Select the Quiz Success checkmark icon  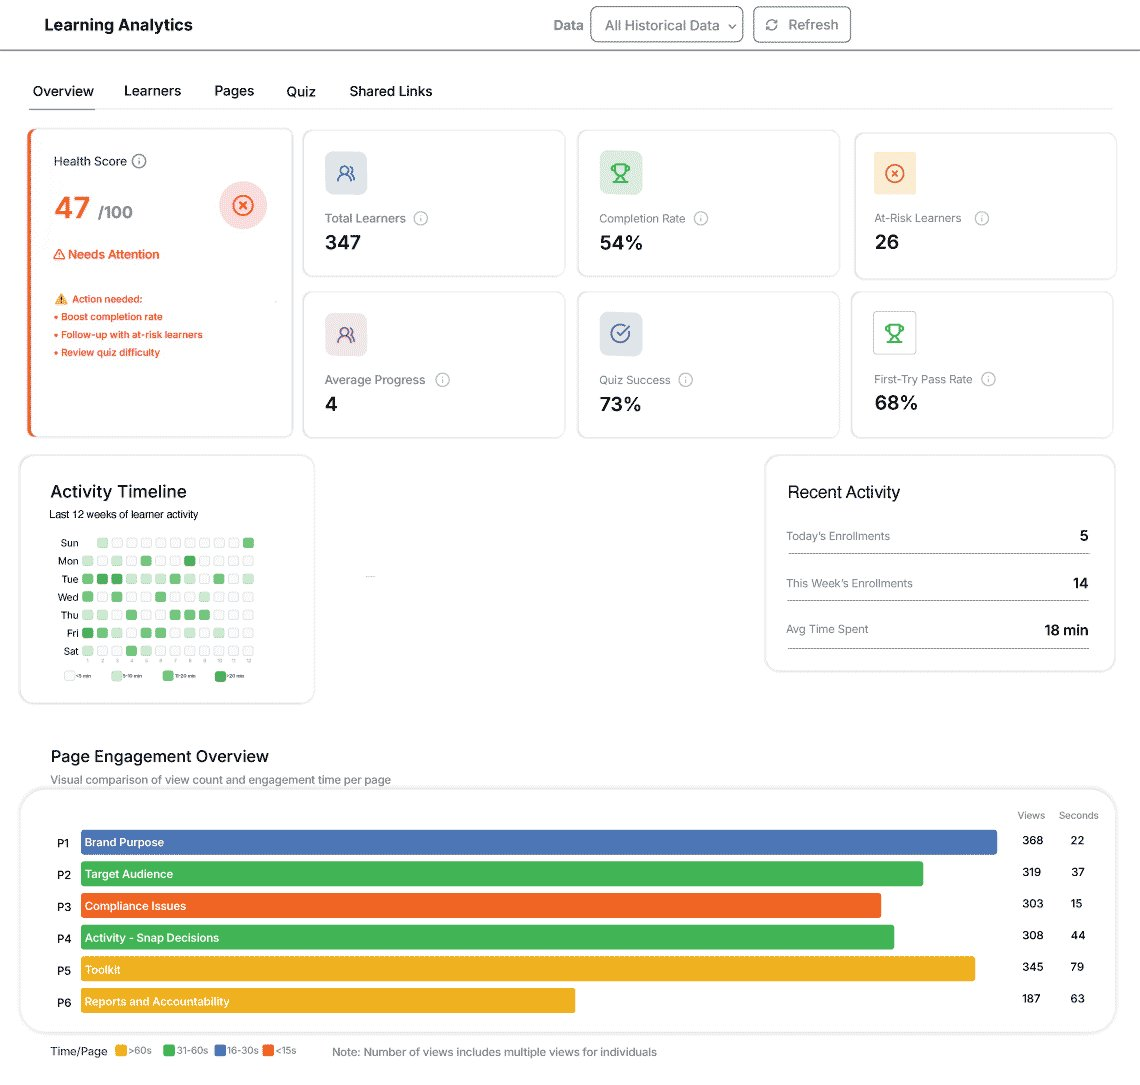(x=620, y=334)
